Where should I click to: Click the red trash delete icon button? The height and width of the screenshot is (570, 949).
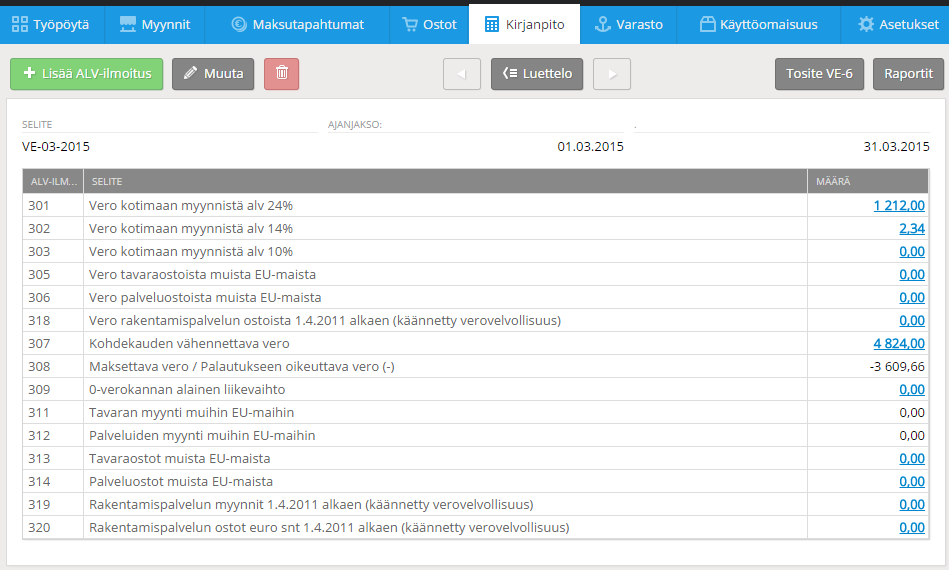tap(281, 73)
